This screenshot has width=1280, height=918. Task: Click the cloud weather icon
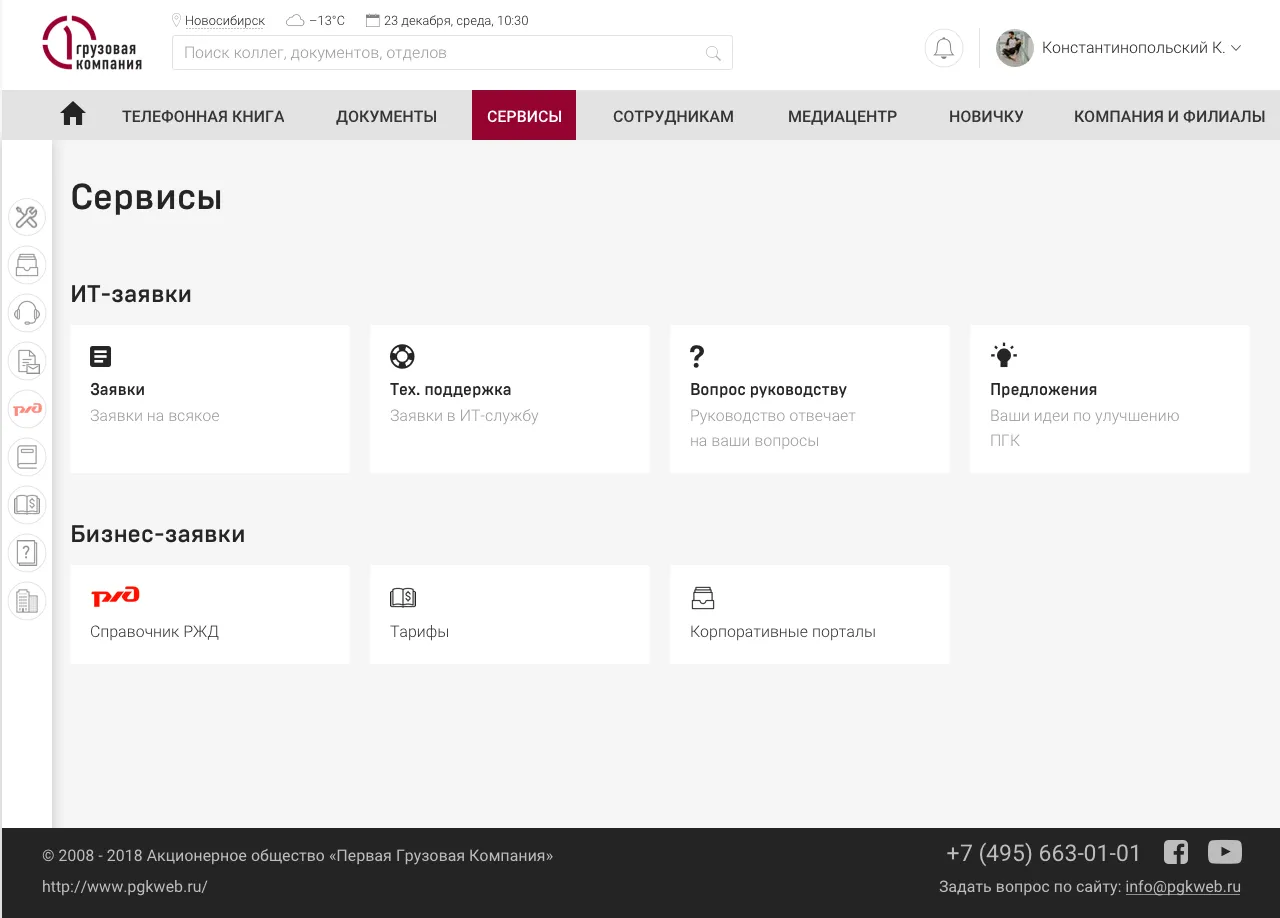click(295, 20)
